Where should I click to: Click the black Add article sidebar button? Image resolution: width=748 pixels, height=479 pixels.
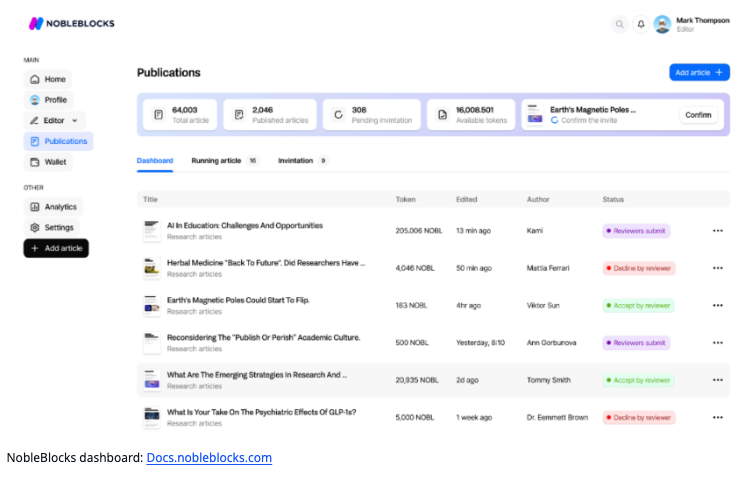[57, 248]
